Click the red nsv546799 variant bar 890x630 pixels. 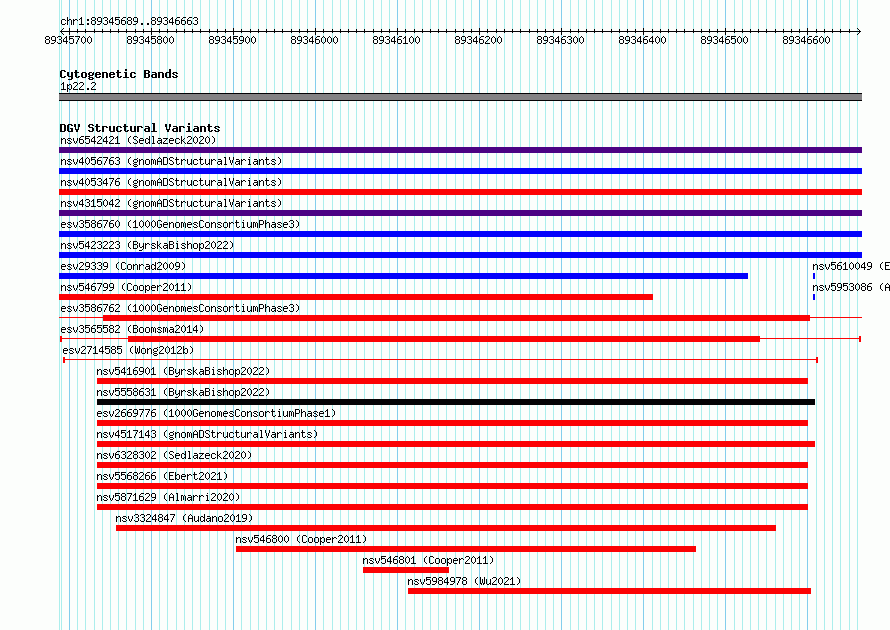point(356,297)
